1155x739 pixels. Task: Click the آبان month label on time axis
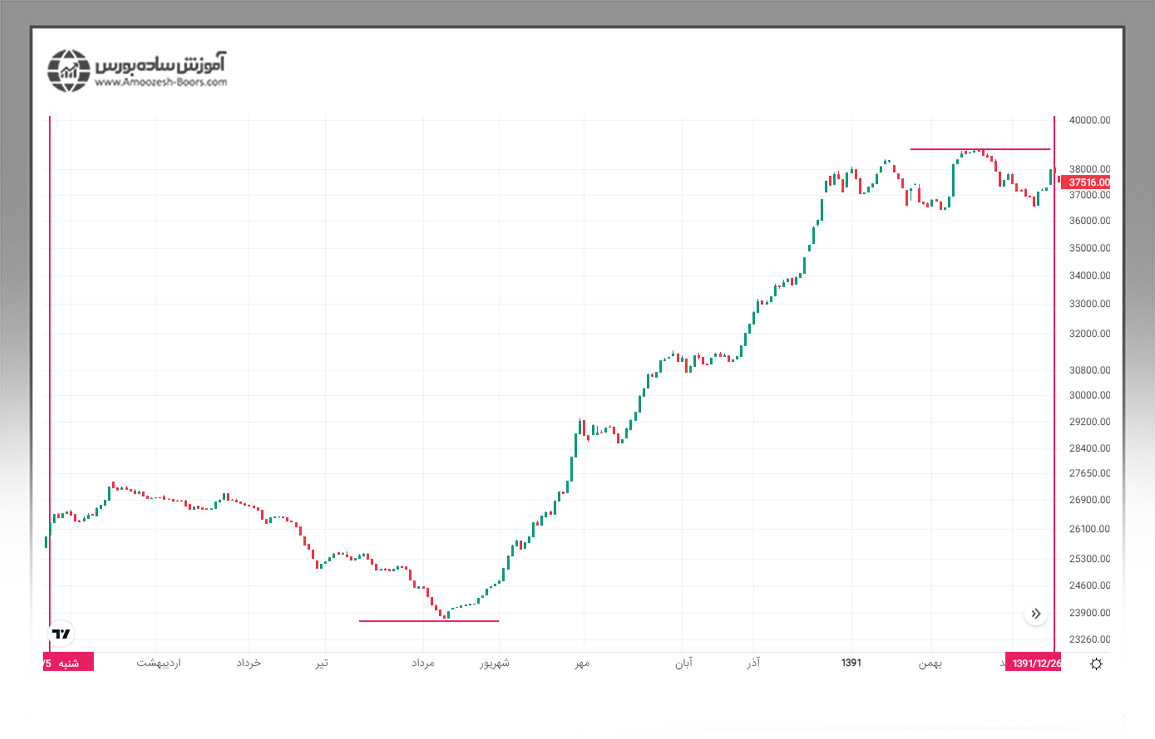pos(683,663)
